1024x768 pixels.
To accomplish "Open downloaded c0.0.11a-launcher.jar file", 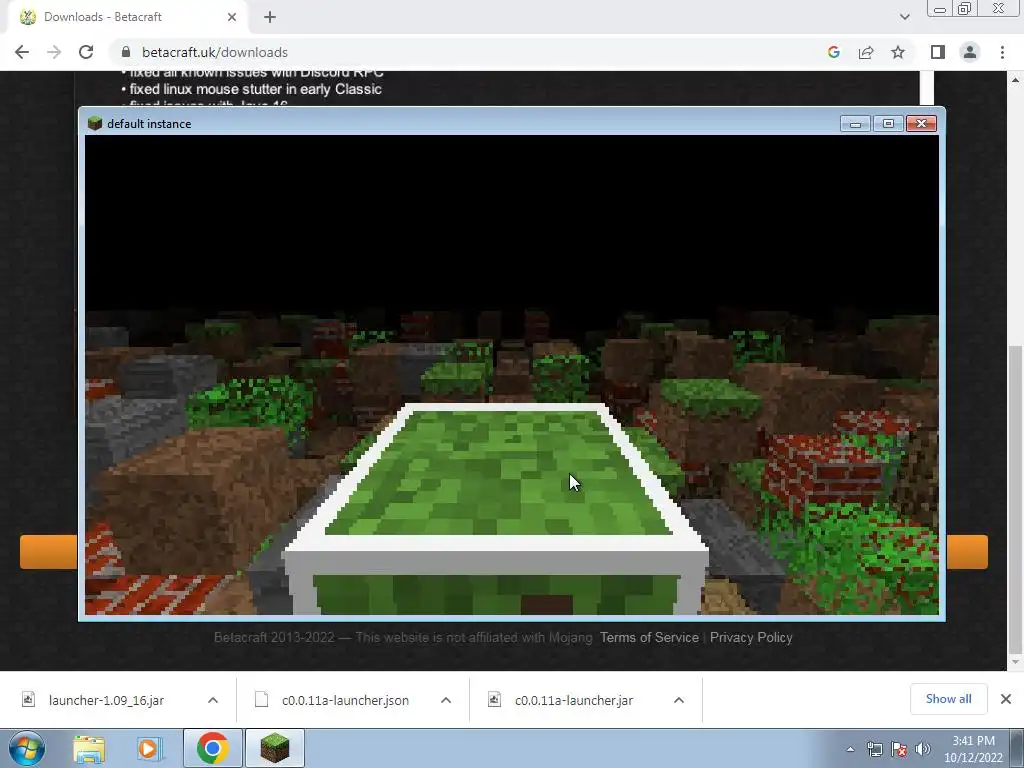I will (573, 700).
